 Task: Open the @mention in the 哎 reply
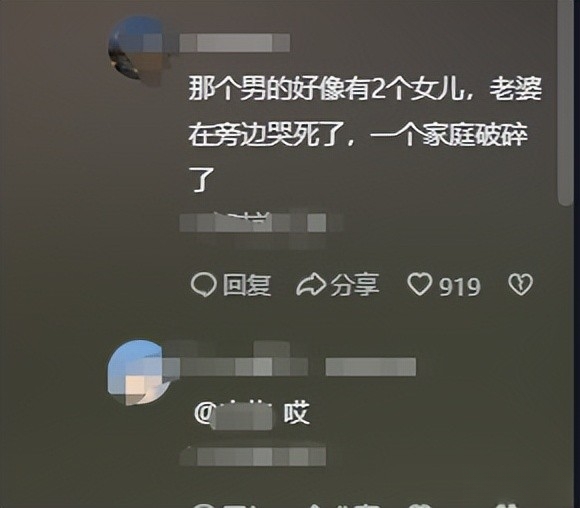233,416
